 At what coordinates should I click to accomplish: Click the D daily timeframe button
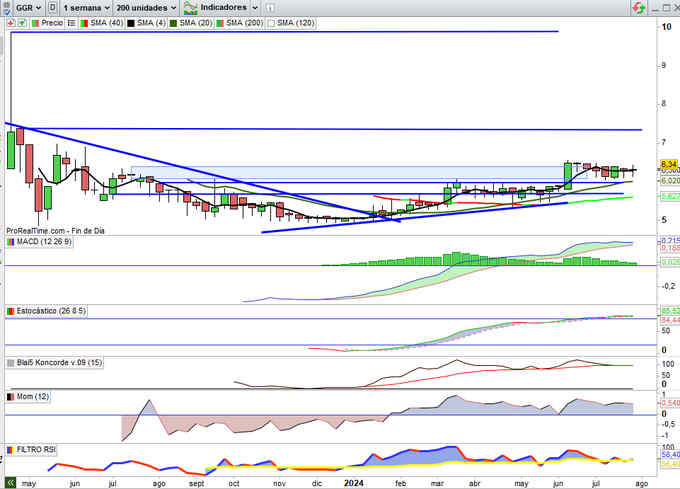click(x=52, y=7)
